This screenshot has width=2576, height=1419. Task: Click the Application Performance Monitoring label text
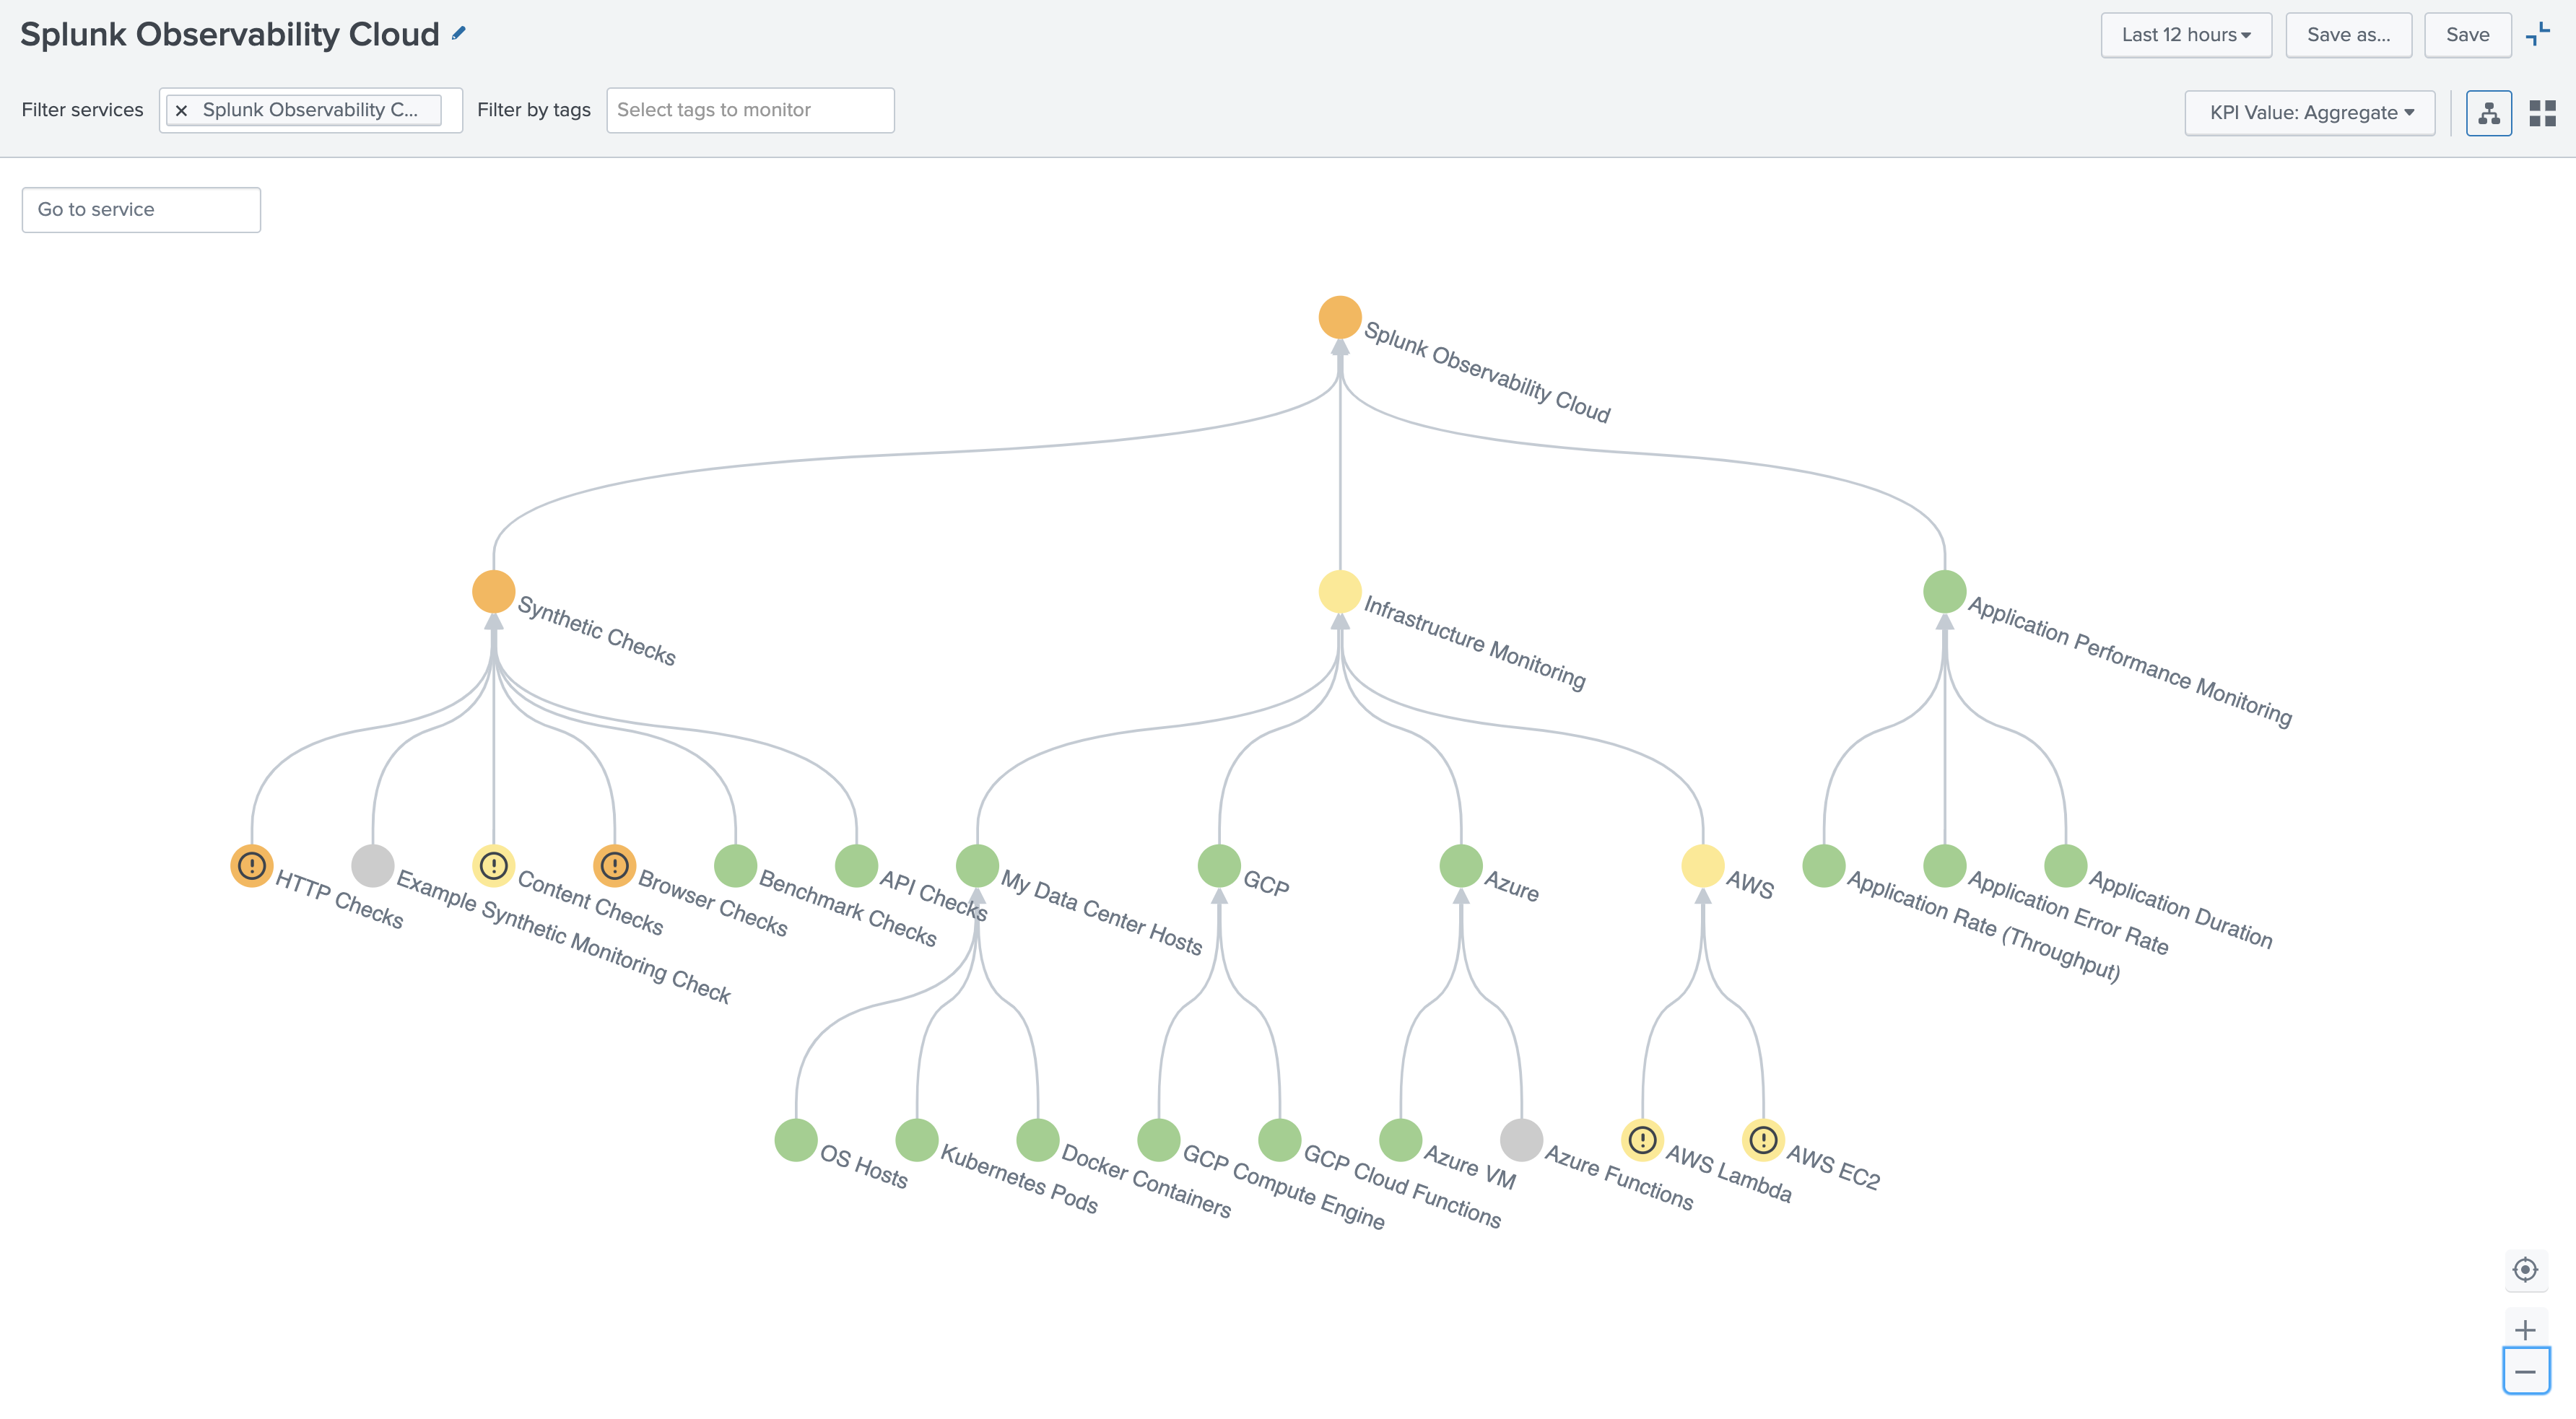pos(2130,661)
